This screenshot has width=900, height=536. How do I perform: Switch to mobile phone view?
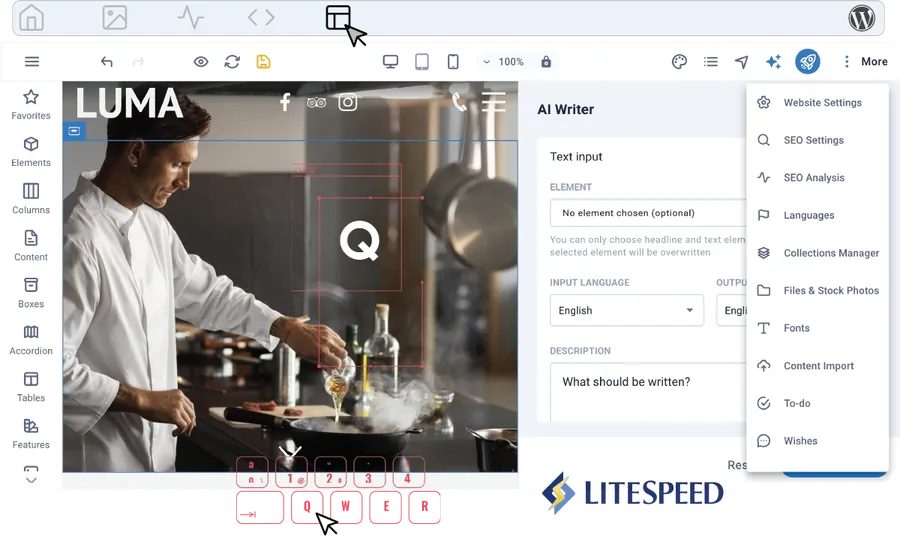[453, 62]
